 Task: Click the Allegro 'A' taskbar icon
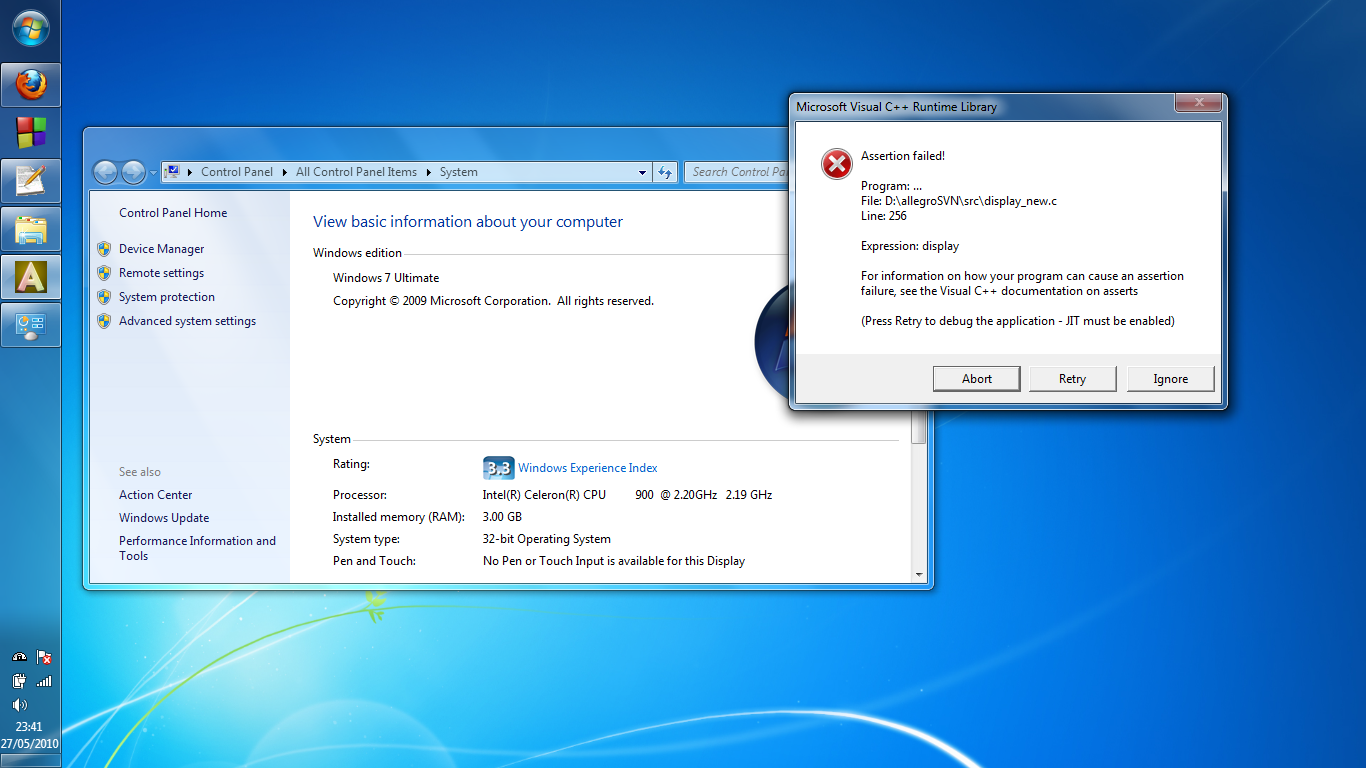(x=31, y=277)
